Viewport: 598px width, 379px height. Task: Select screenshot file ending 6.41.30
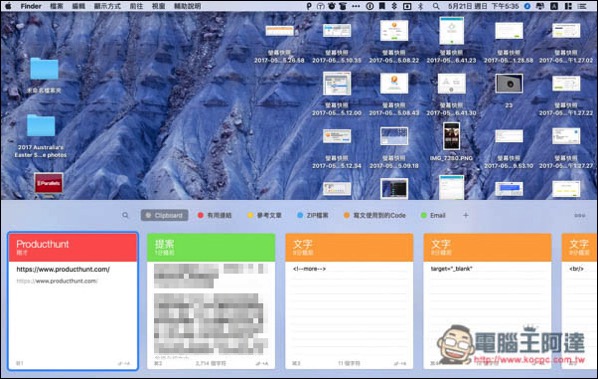click(451, 95)
